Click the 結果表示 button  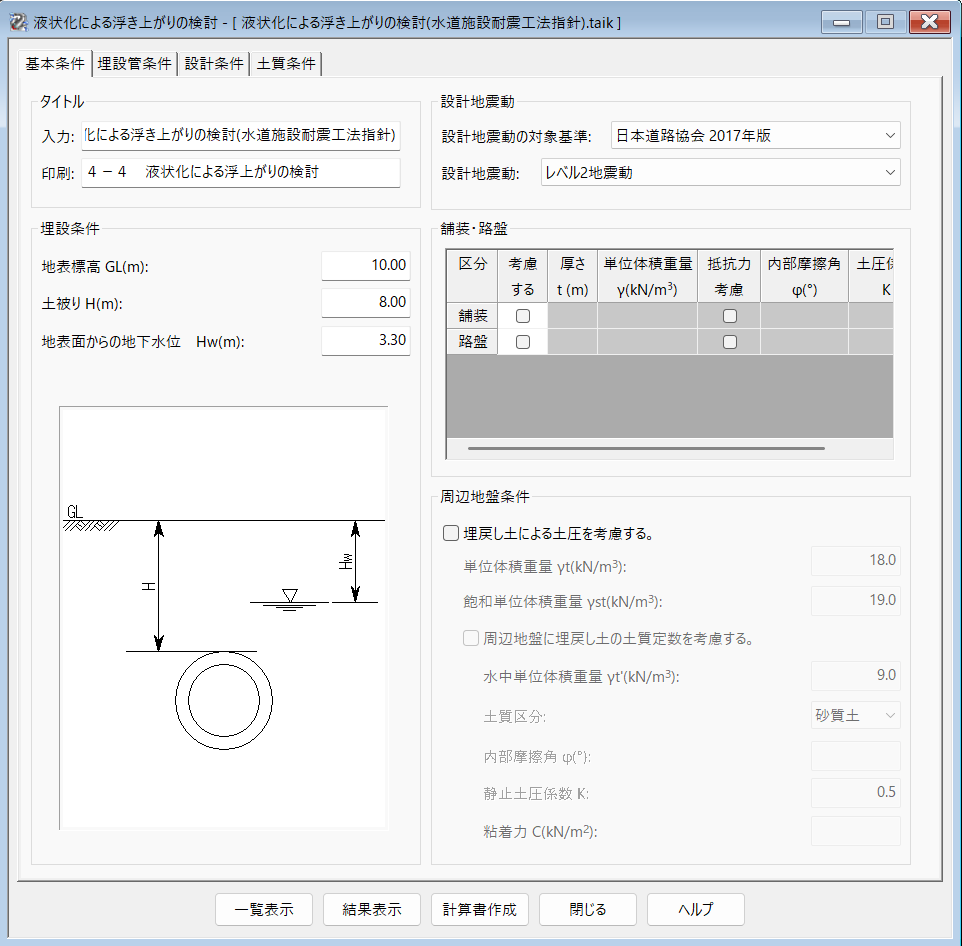coord(372,910)
